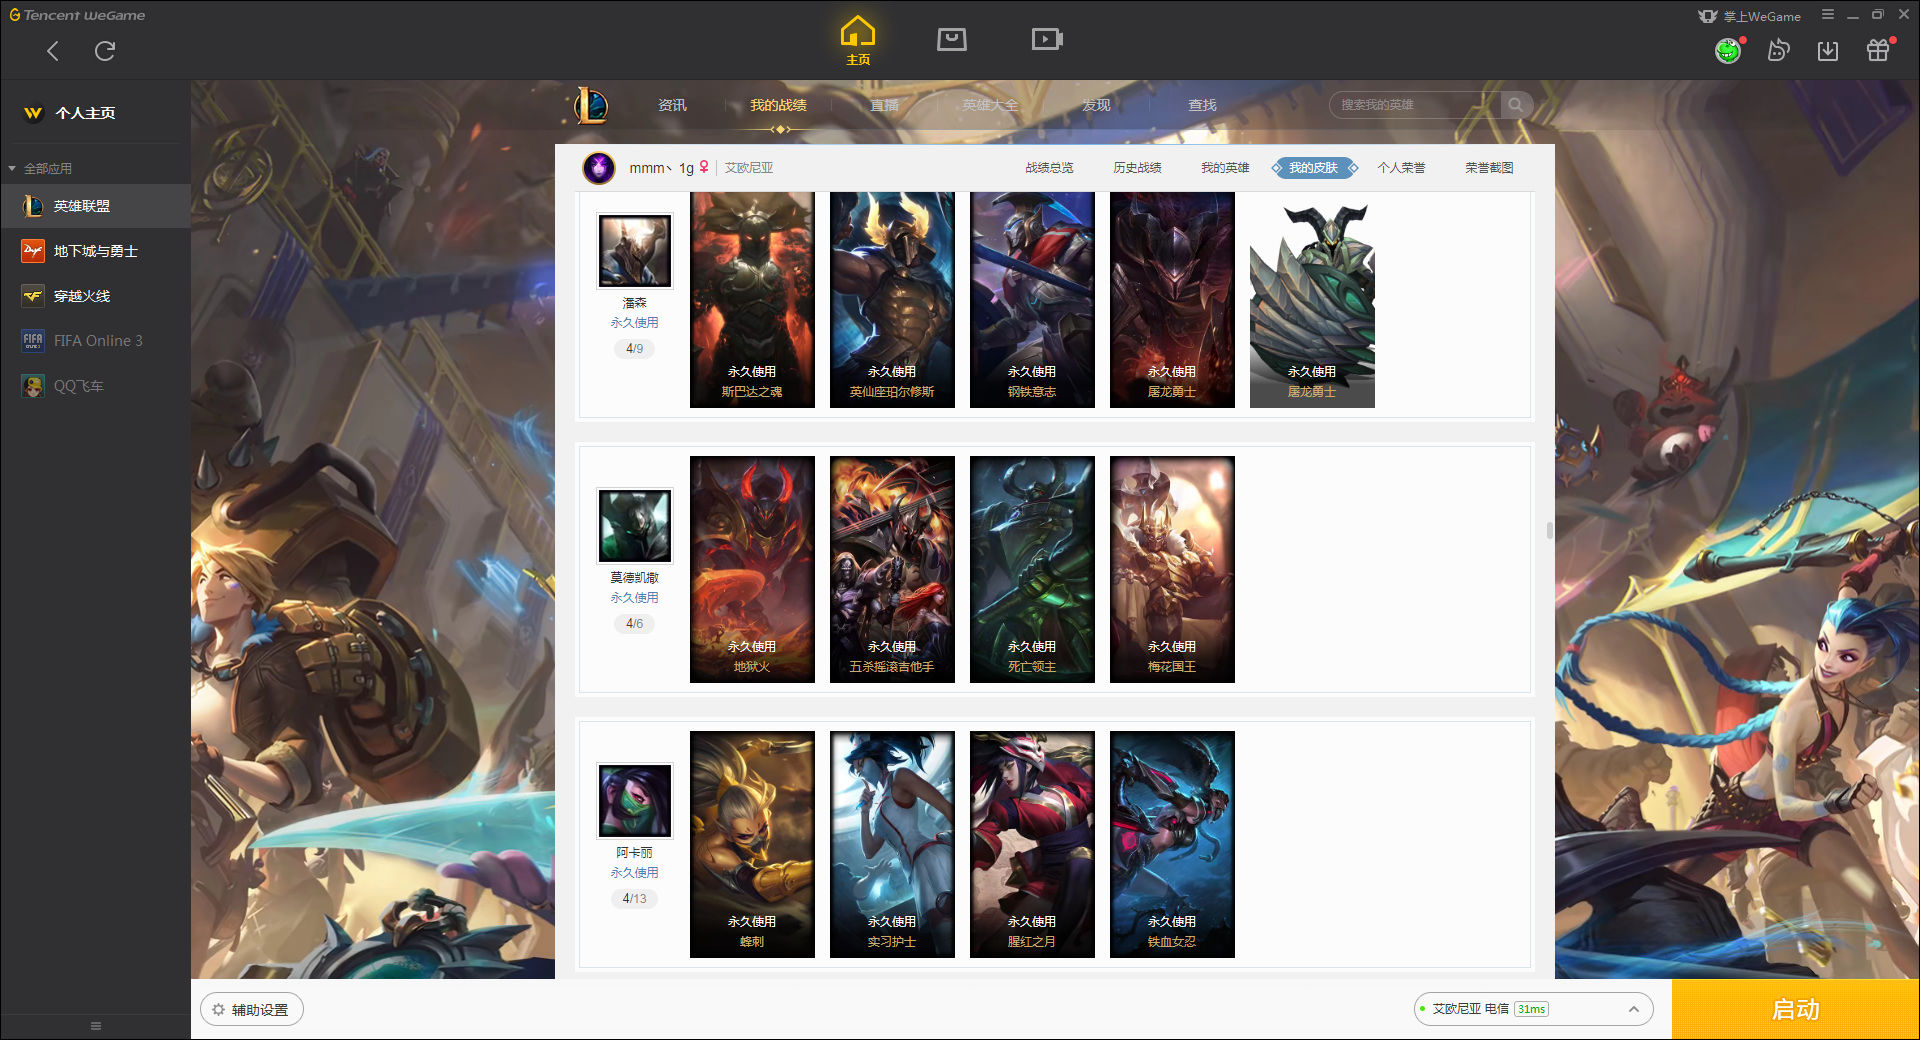Select 英雄联盟 in the sidebar
Image resolution: width=1920 pixels, height=1040 pixels.
(95, 206)
